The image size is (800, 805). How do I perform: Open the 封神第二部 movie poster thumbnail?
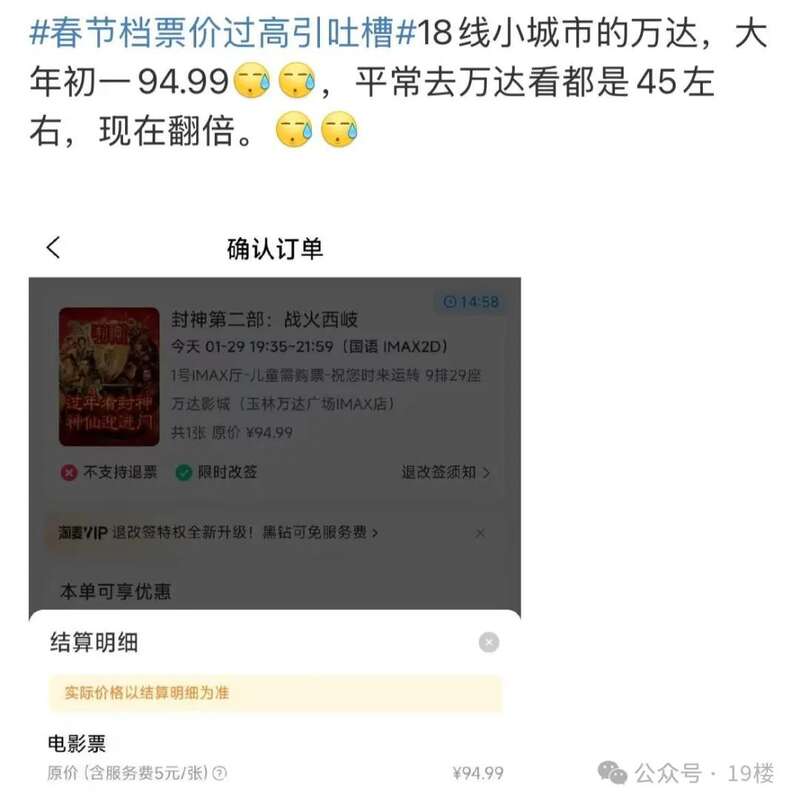pos(109,376)
